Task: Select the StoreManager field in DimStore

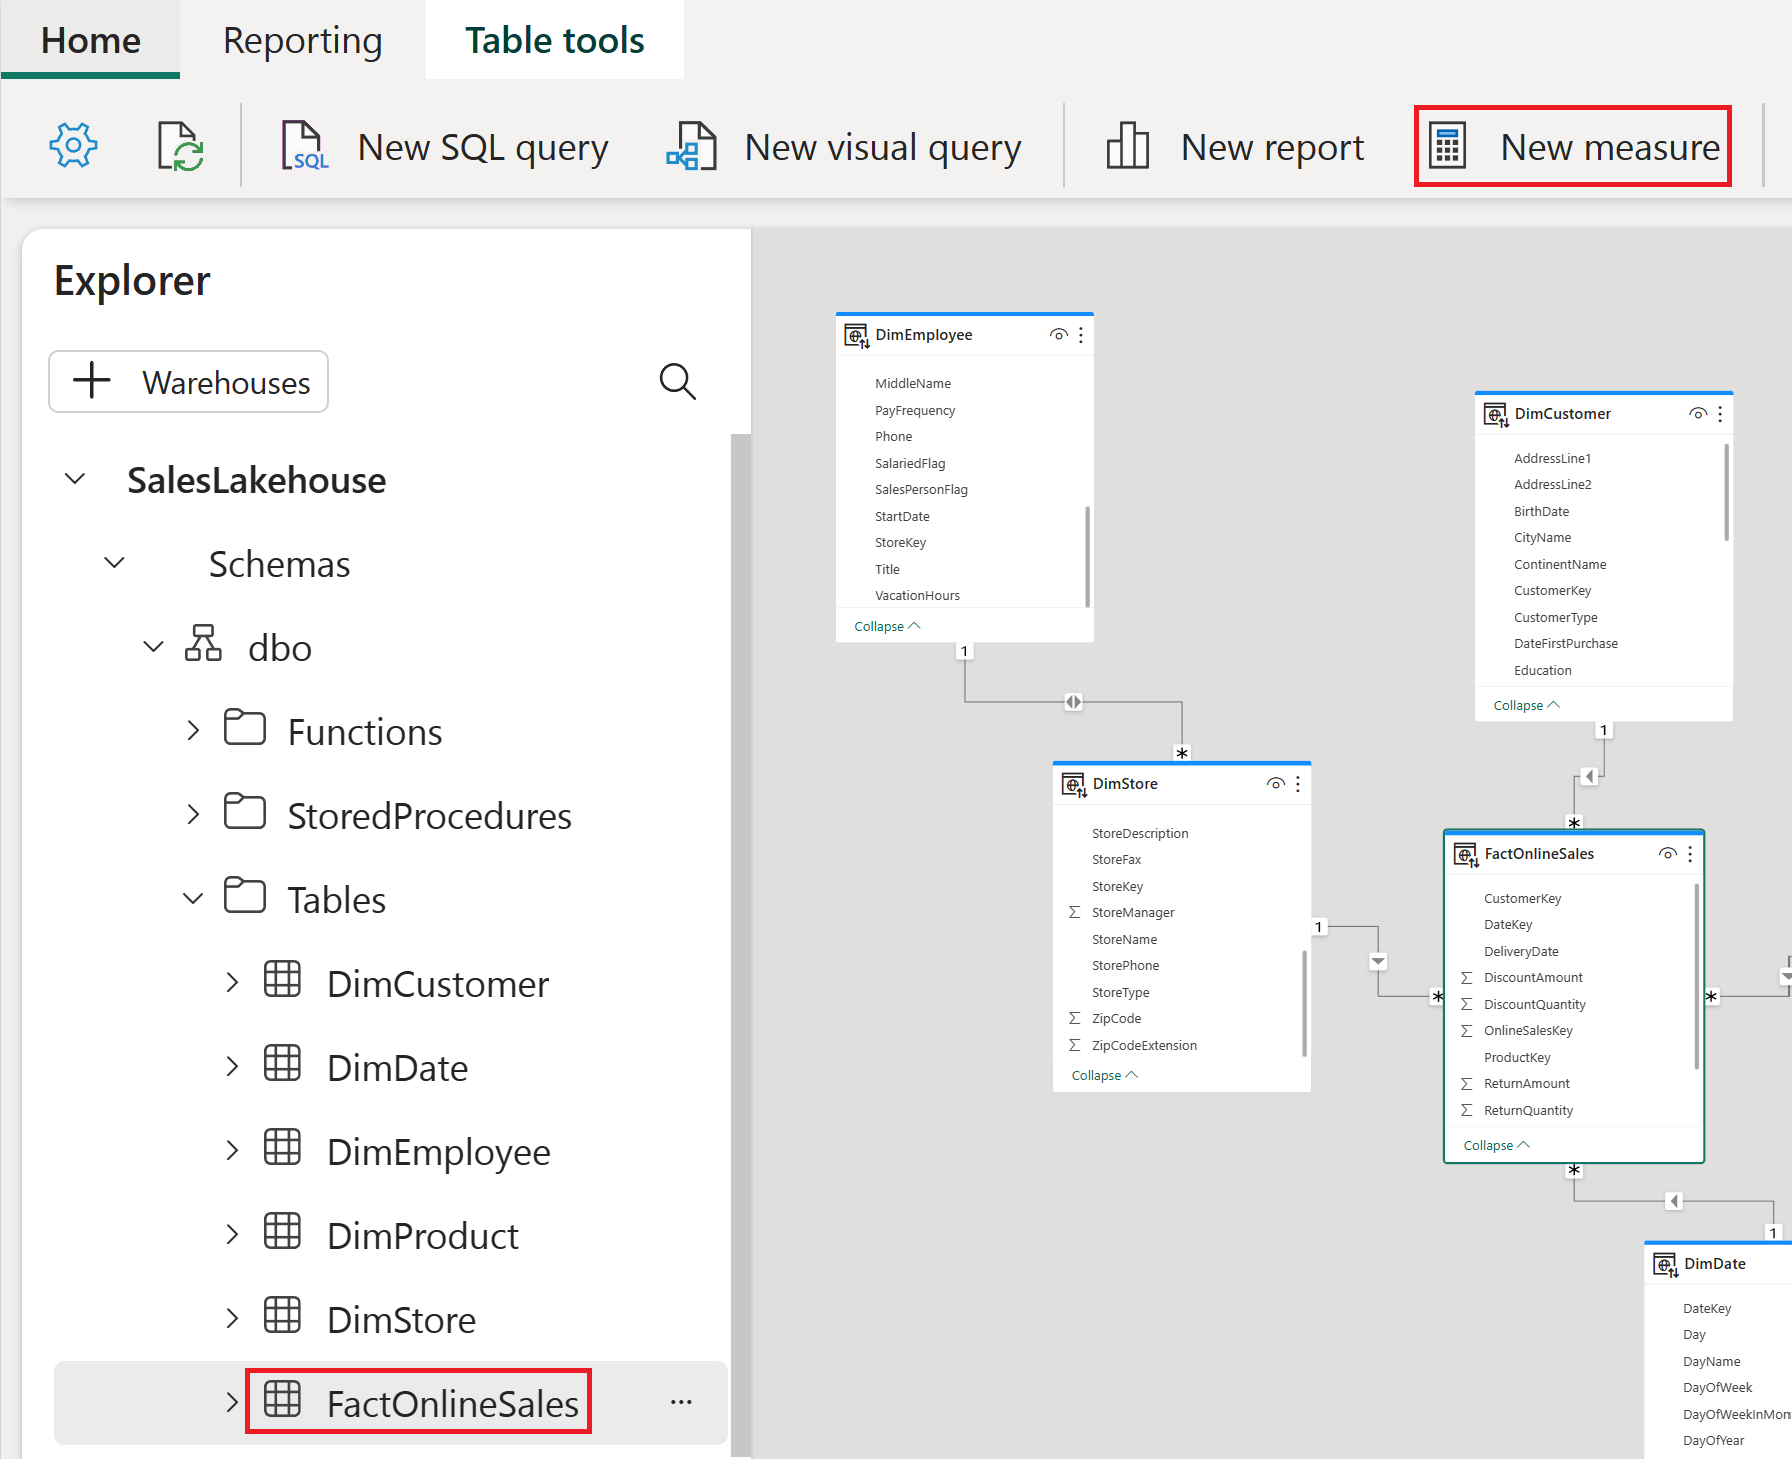Action: [1133, 912]
